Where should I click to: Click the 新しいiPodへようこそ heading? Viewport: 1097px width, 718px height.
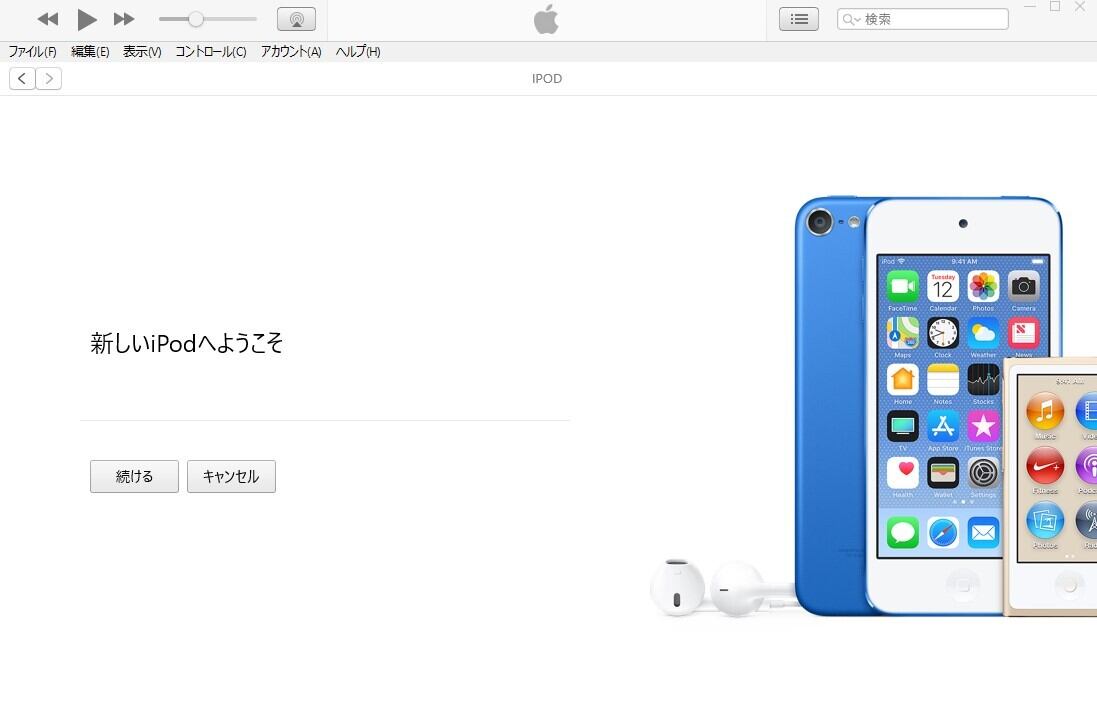tap(186, 343)
